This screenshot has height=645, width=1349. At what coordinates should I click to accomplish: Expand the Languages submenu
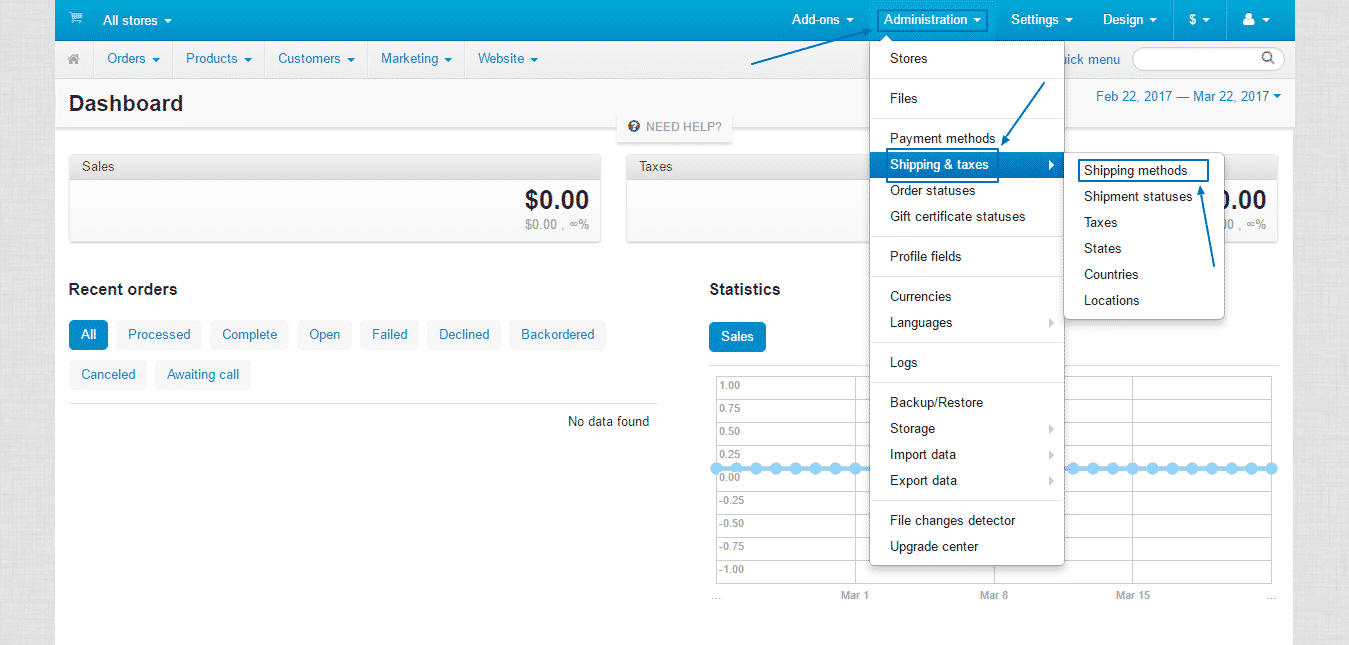920,322
